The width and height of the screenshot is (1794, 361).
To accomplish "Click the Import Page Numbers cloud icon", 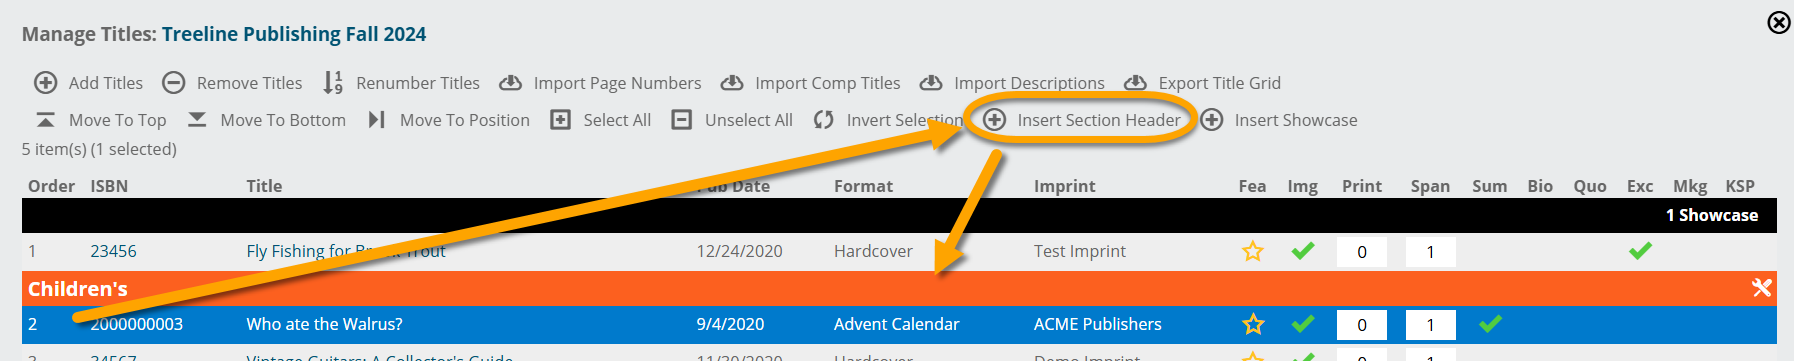I will 511,83.
